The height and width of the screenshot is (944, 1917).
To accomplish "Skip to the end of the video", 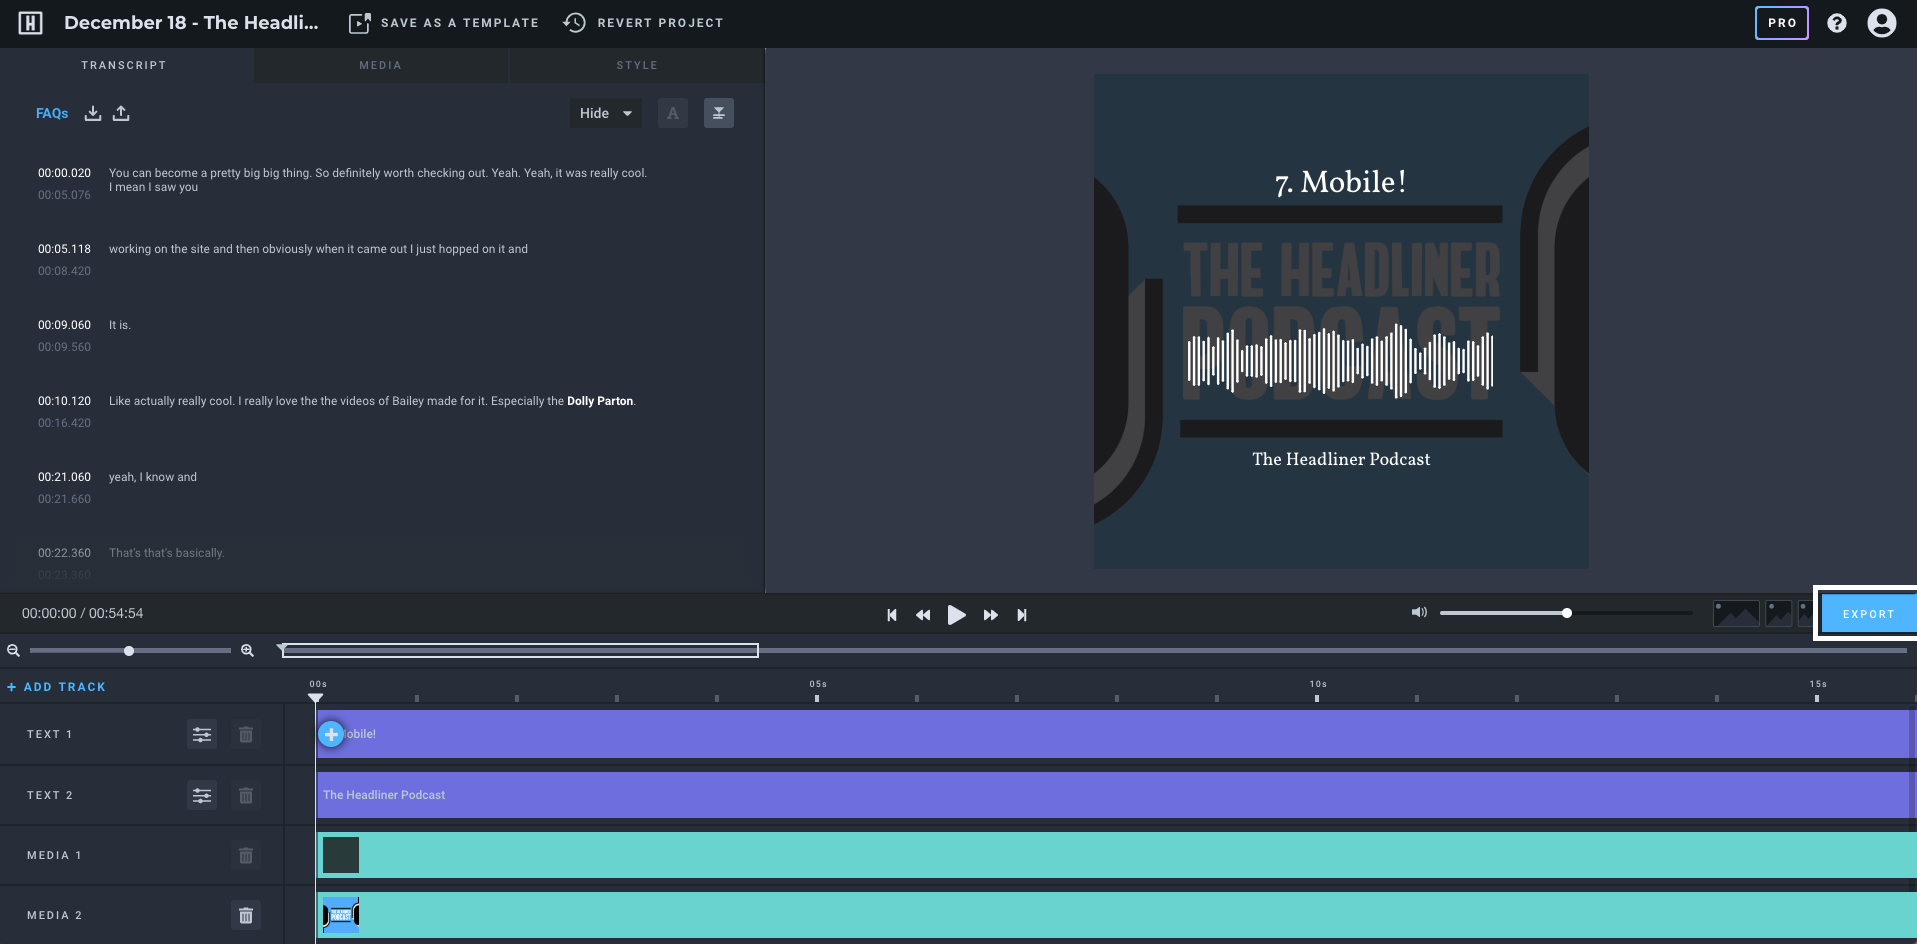I will (x=1021, y=615).
